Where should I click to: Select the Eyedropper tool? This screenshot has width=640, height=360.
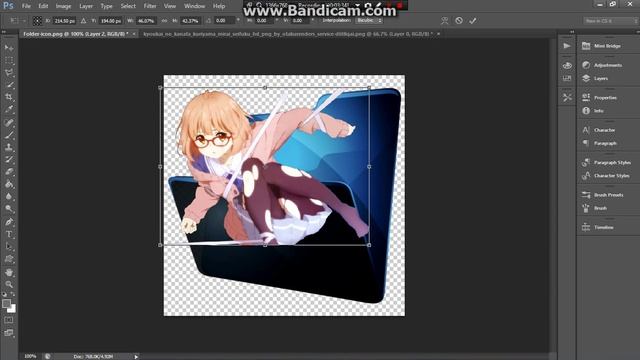[x=9, y=109]
